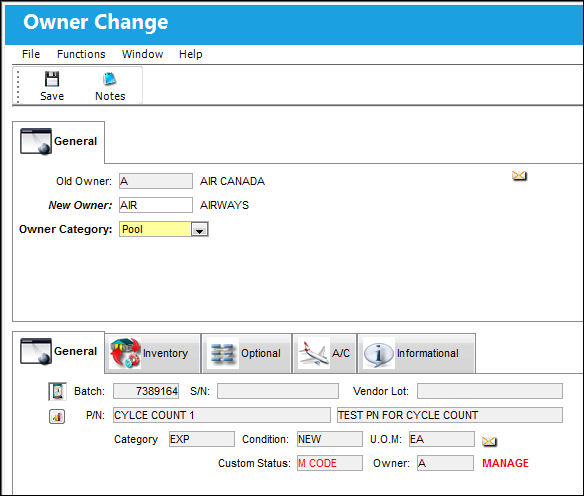Open the Notes icon in toolbar

tap(110, 79)
